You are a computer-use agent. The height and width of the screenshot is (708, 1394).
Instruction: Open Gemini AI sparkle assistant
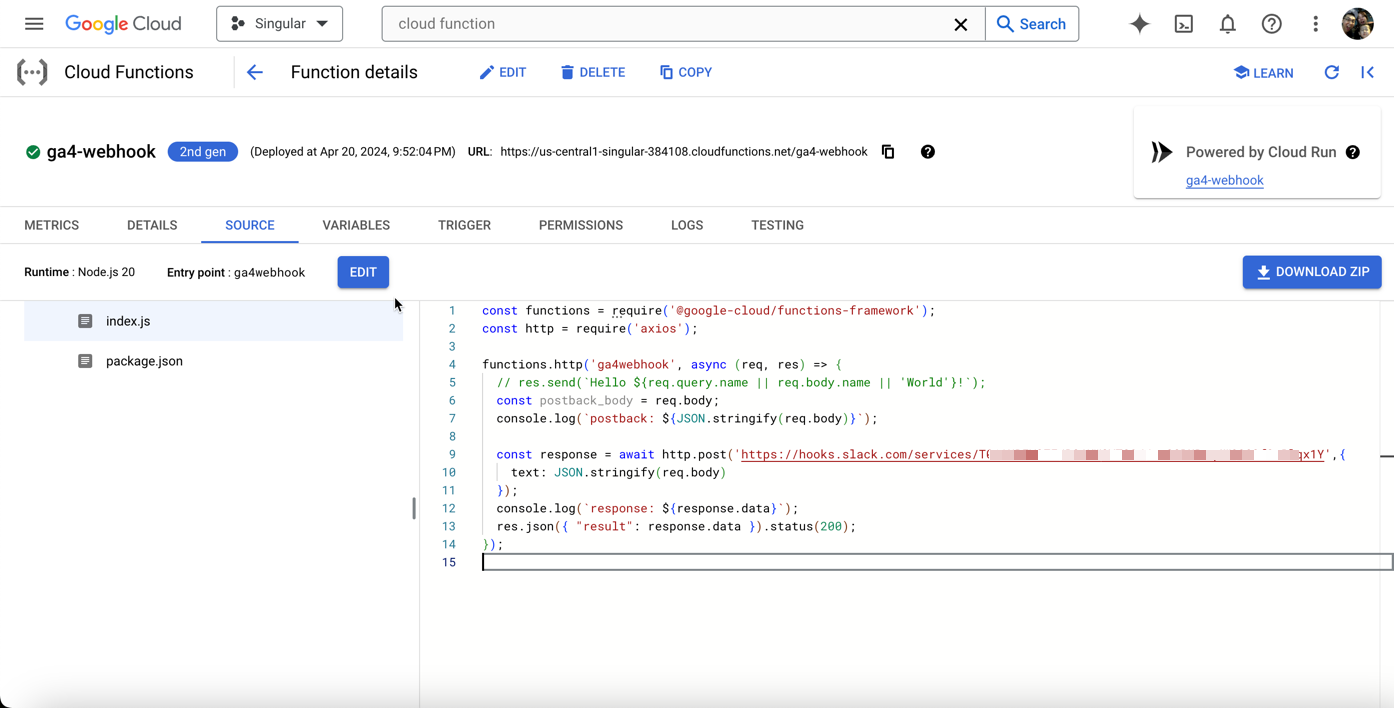(x=1140, y=24)
